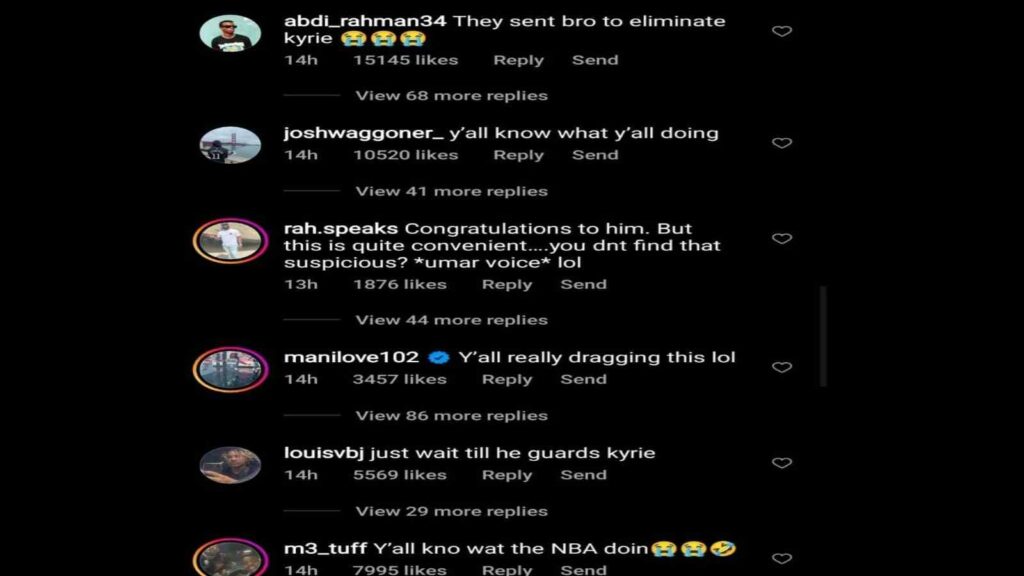Send joshwaggoner_'s comment

click(x=595, y=155)
